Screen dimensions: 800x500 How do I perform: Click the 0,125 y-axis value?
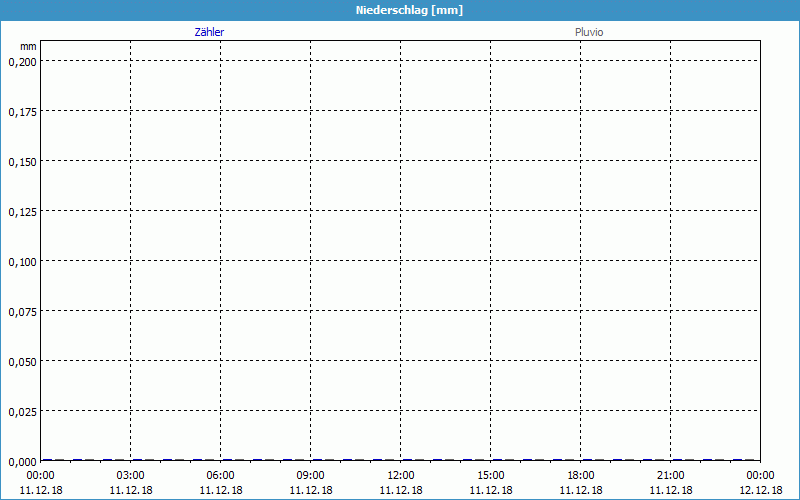point(22,212)
